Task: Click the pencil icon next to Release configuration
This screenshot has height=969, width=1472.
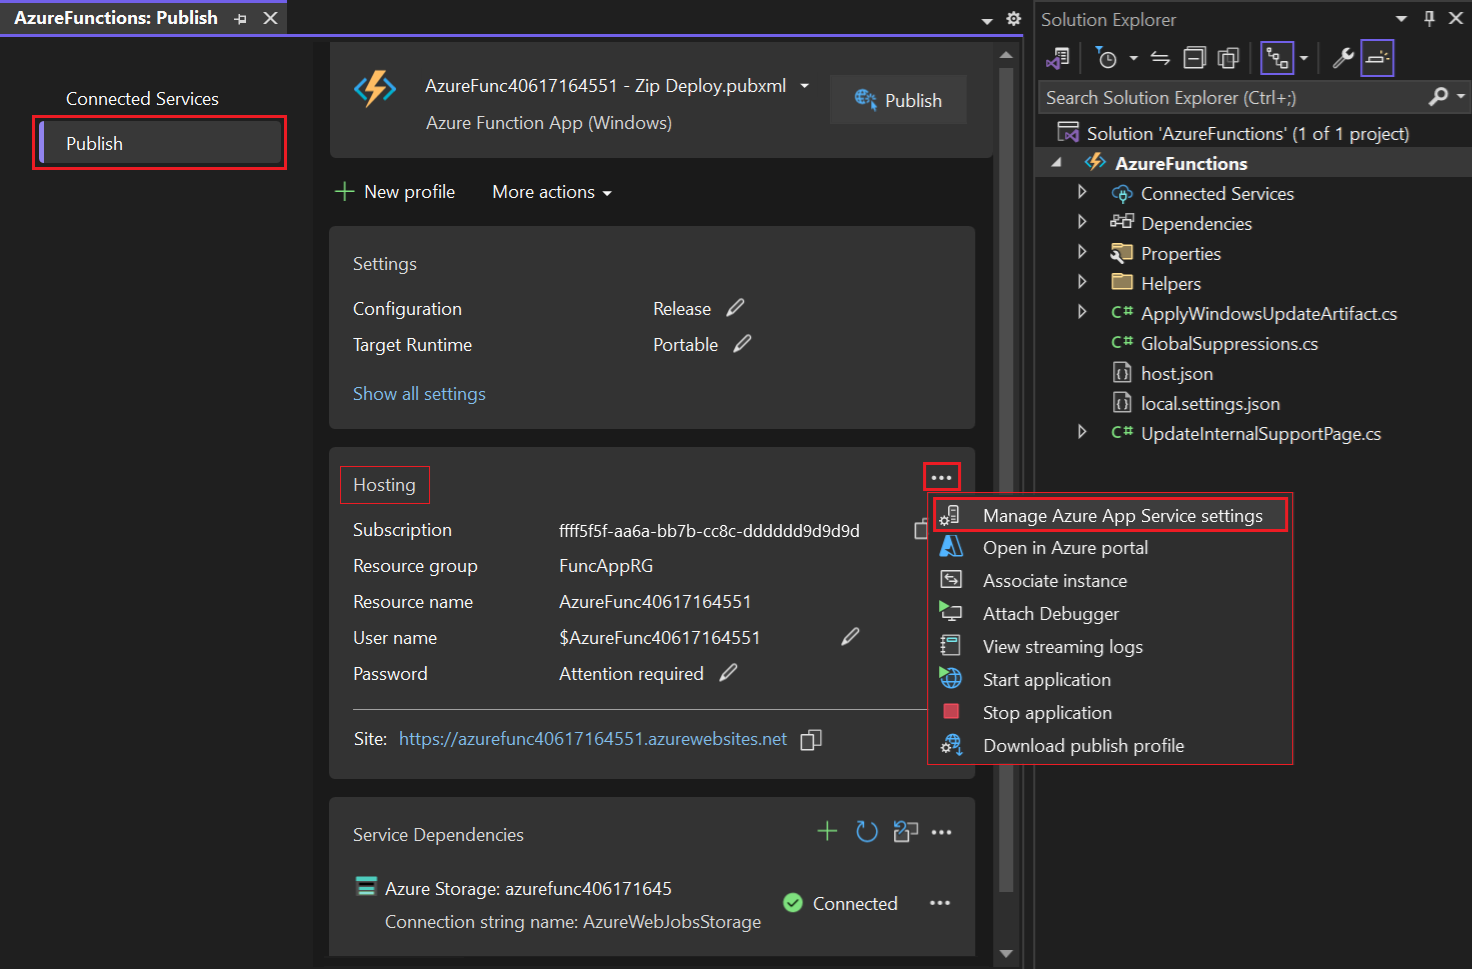Action: (736, 308)
